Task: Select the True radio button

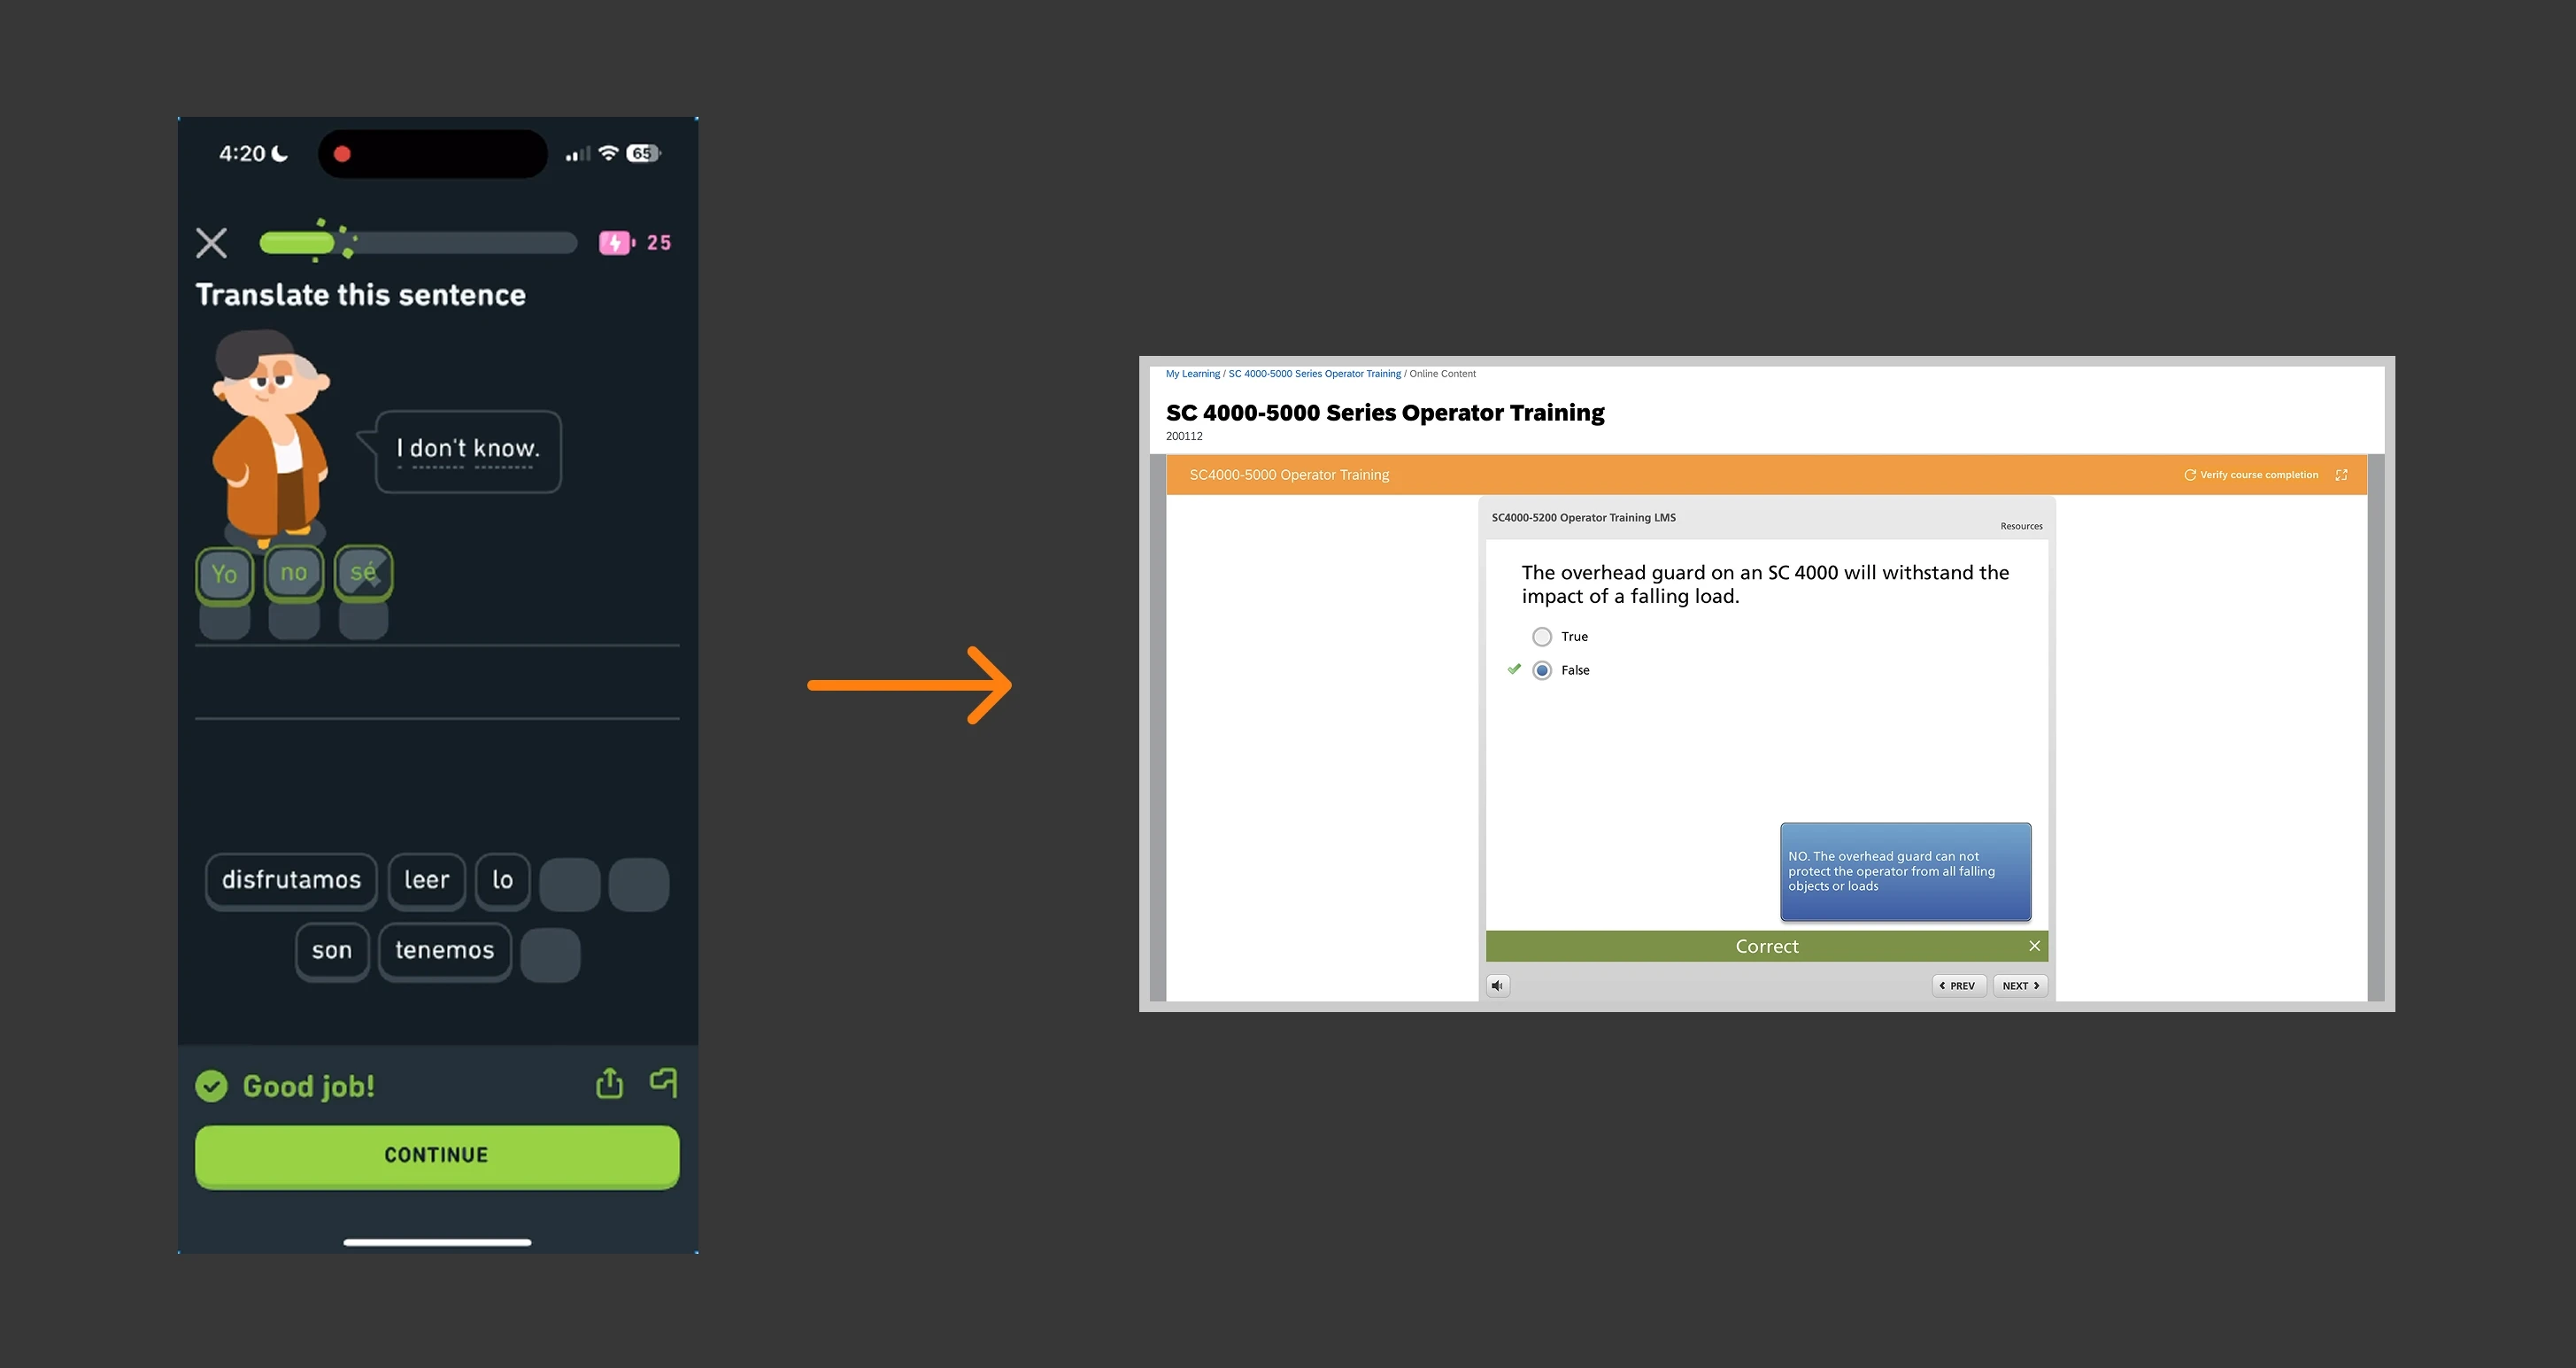Action: coord(1542,637)
